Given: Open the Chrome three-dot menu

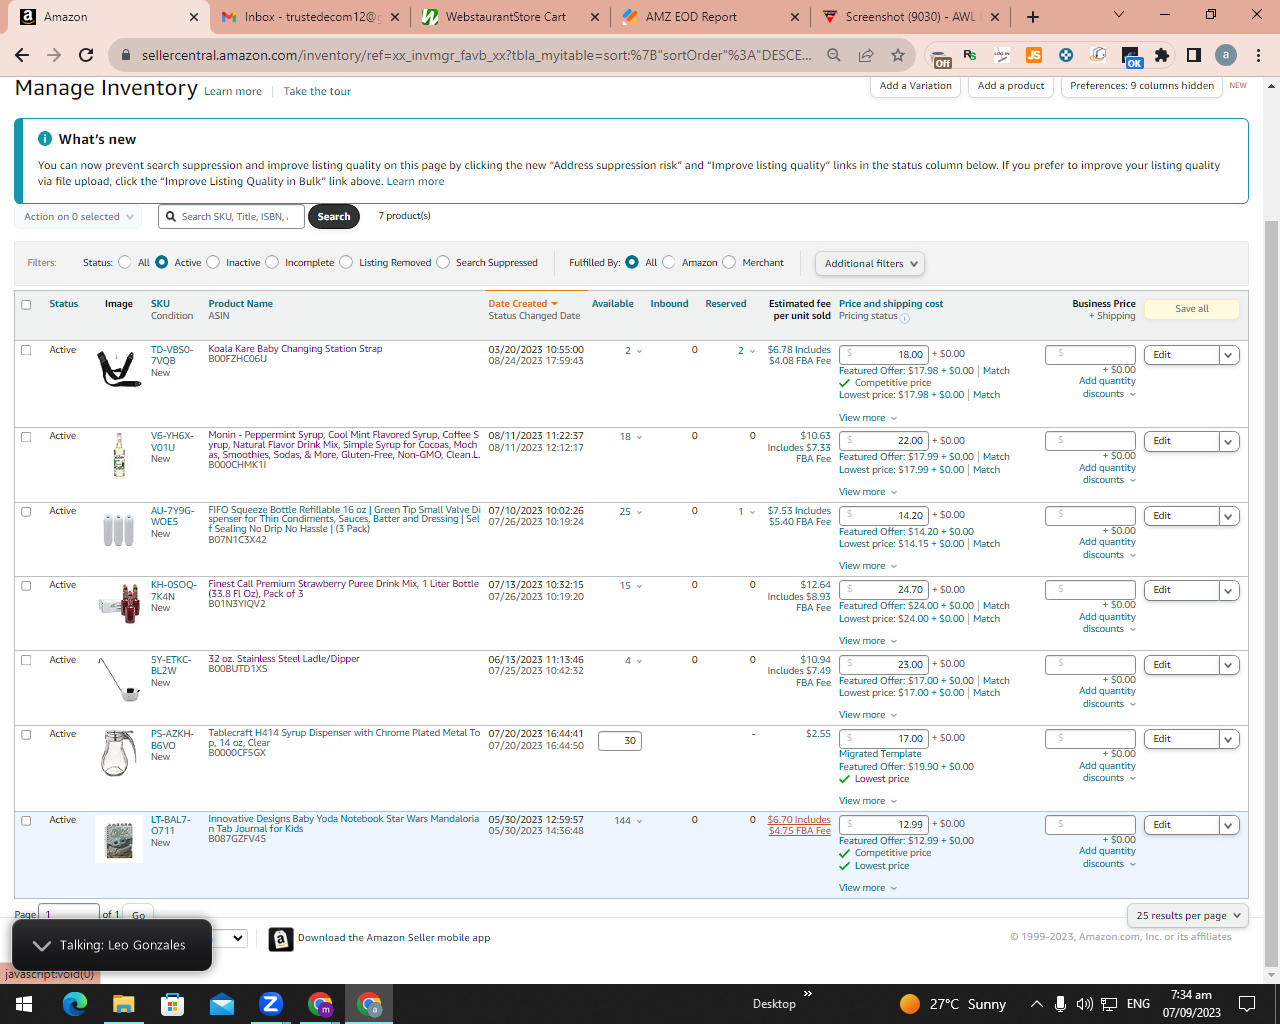Looking at the screenshot, I should [1258, 55].
